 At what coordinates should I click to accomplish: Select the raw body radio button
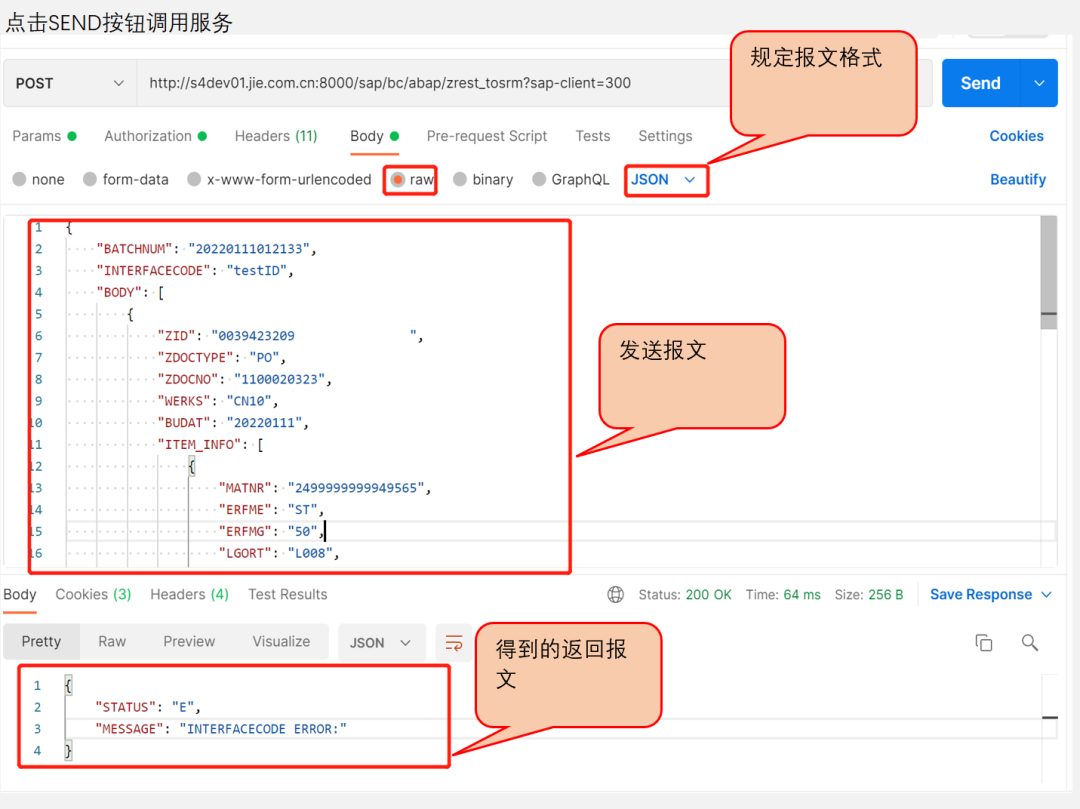click(x=397, y=180)
